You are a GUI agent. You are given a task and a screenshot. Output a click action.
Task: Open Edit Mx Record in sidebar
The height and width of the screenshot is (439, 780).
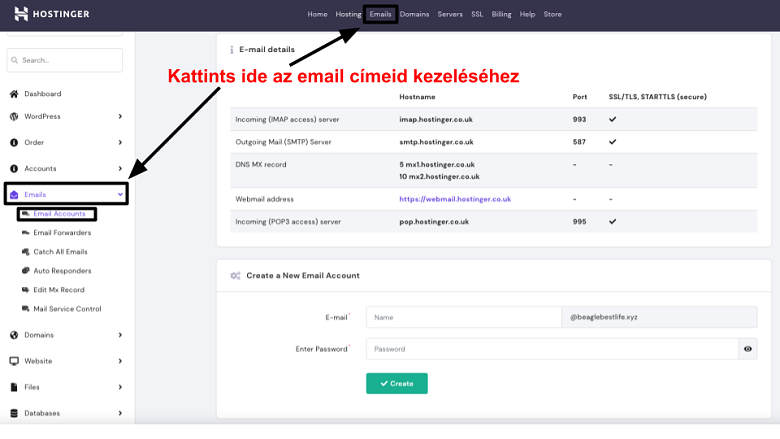click(x=59, y=290)
